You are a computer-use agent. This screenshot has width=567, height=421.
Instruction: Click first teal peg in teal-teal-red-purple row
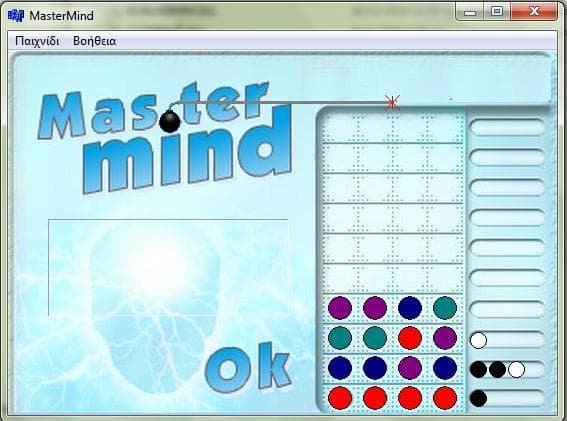pos(340,338)
